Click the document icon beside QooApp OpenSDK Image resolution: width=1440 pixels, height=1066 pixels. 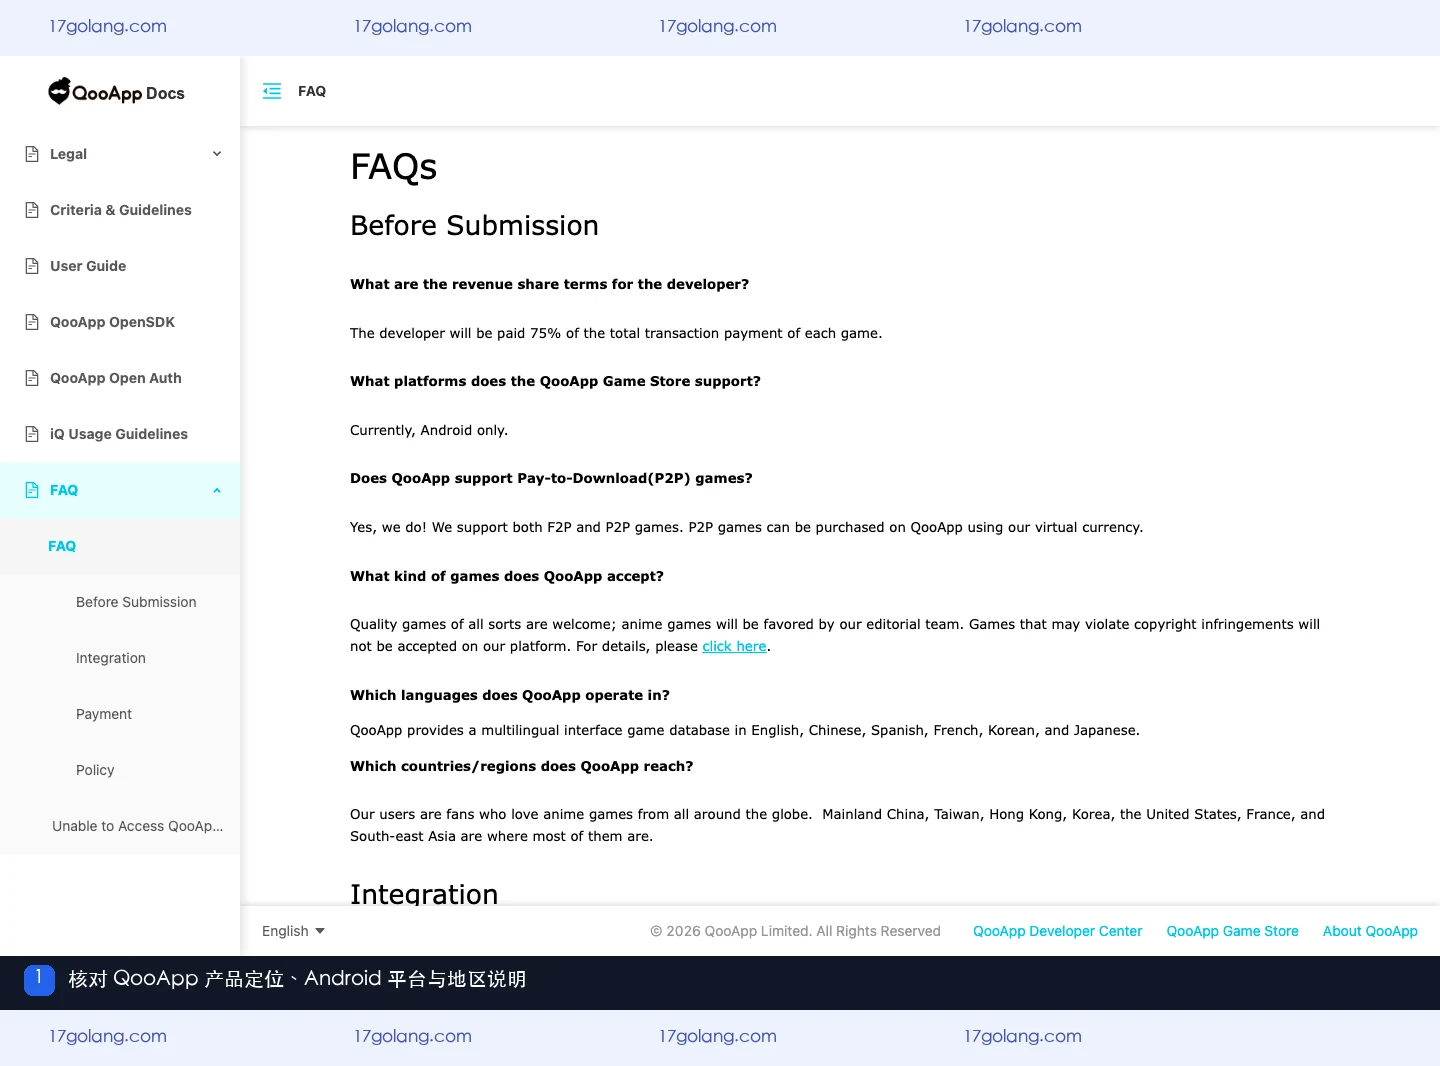(x=32, y=322)
